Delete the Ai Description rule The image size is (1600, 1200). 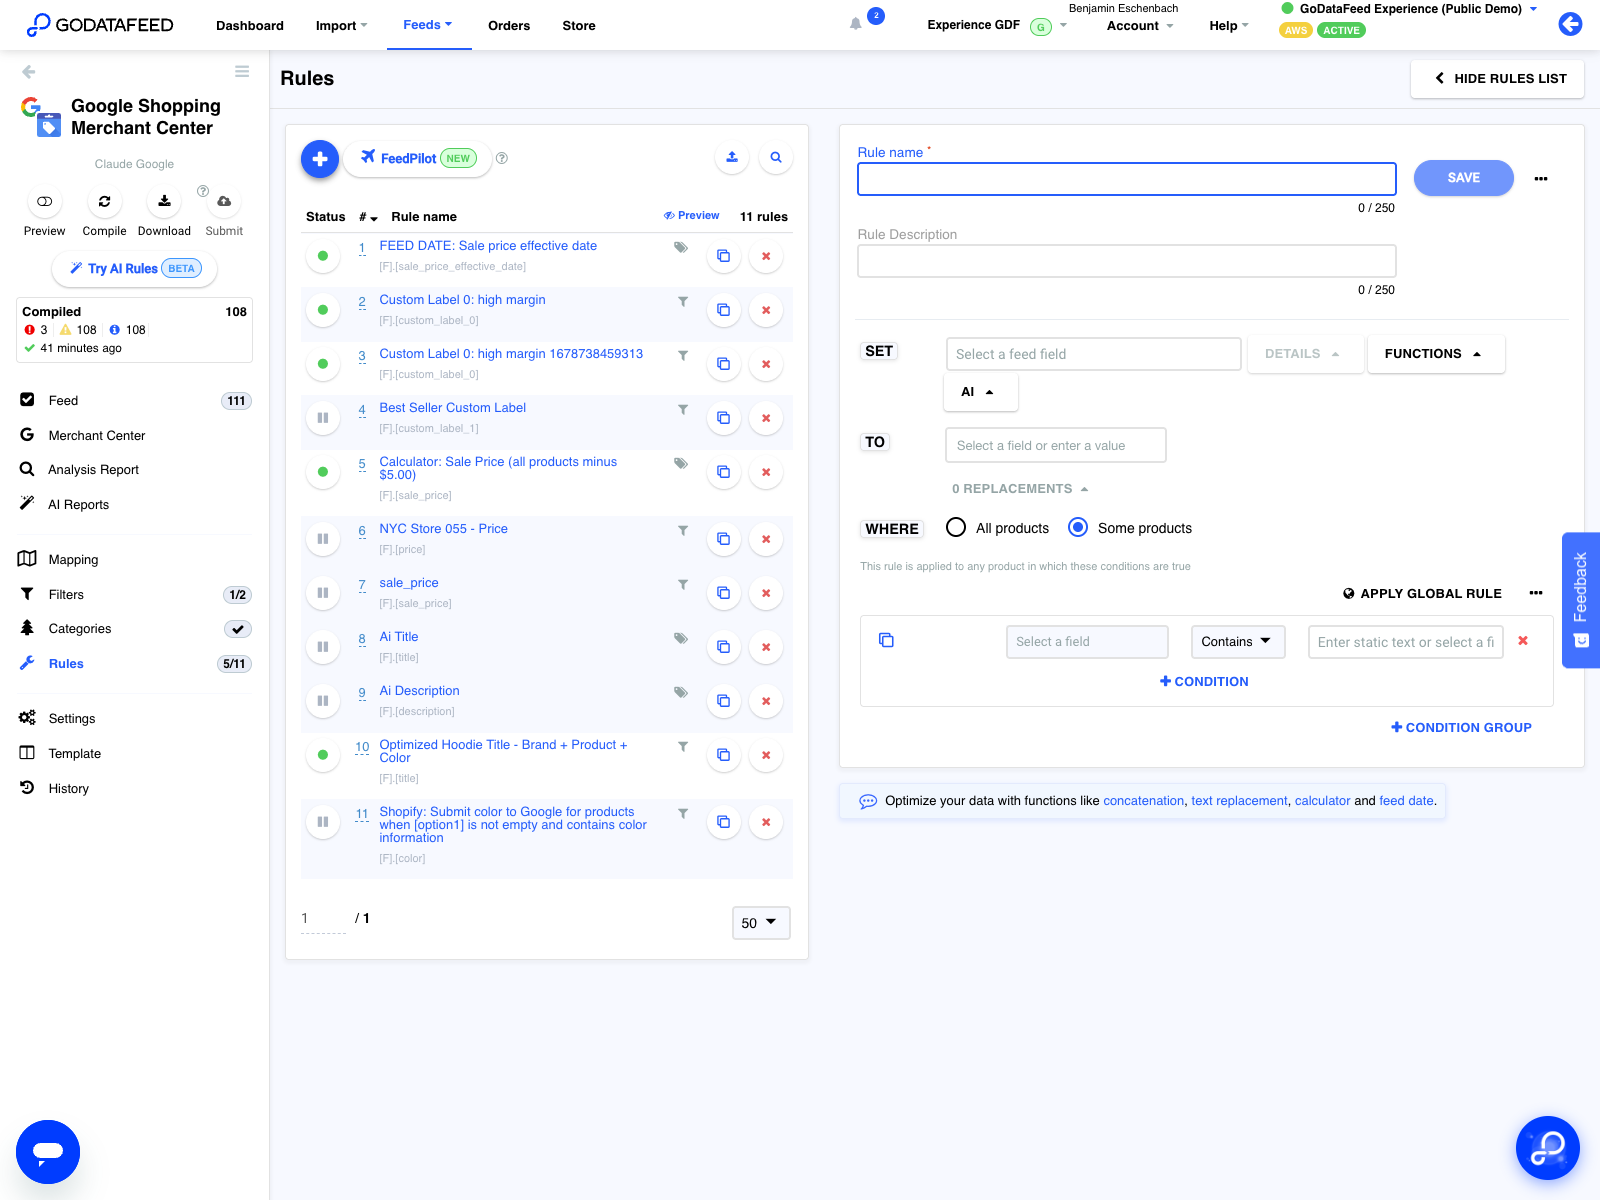point(766,701)
